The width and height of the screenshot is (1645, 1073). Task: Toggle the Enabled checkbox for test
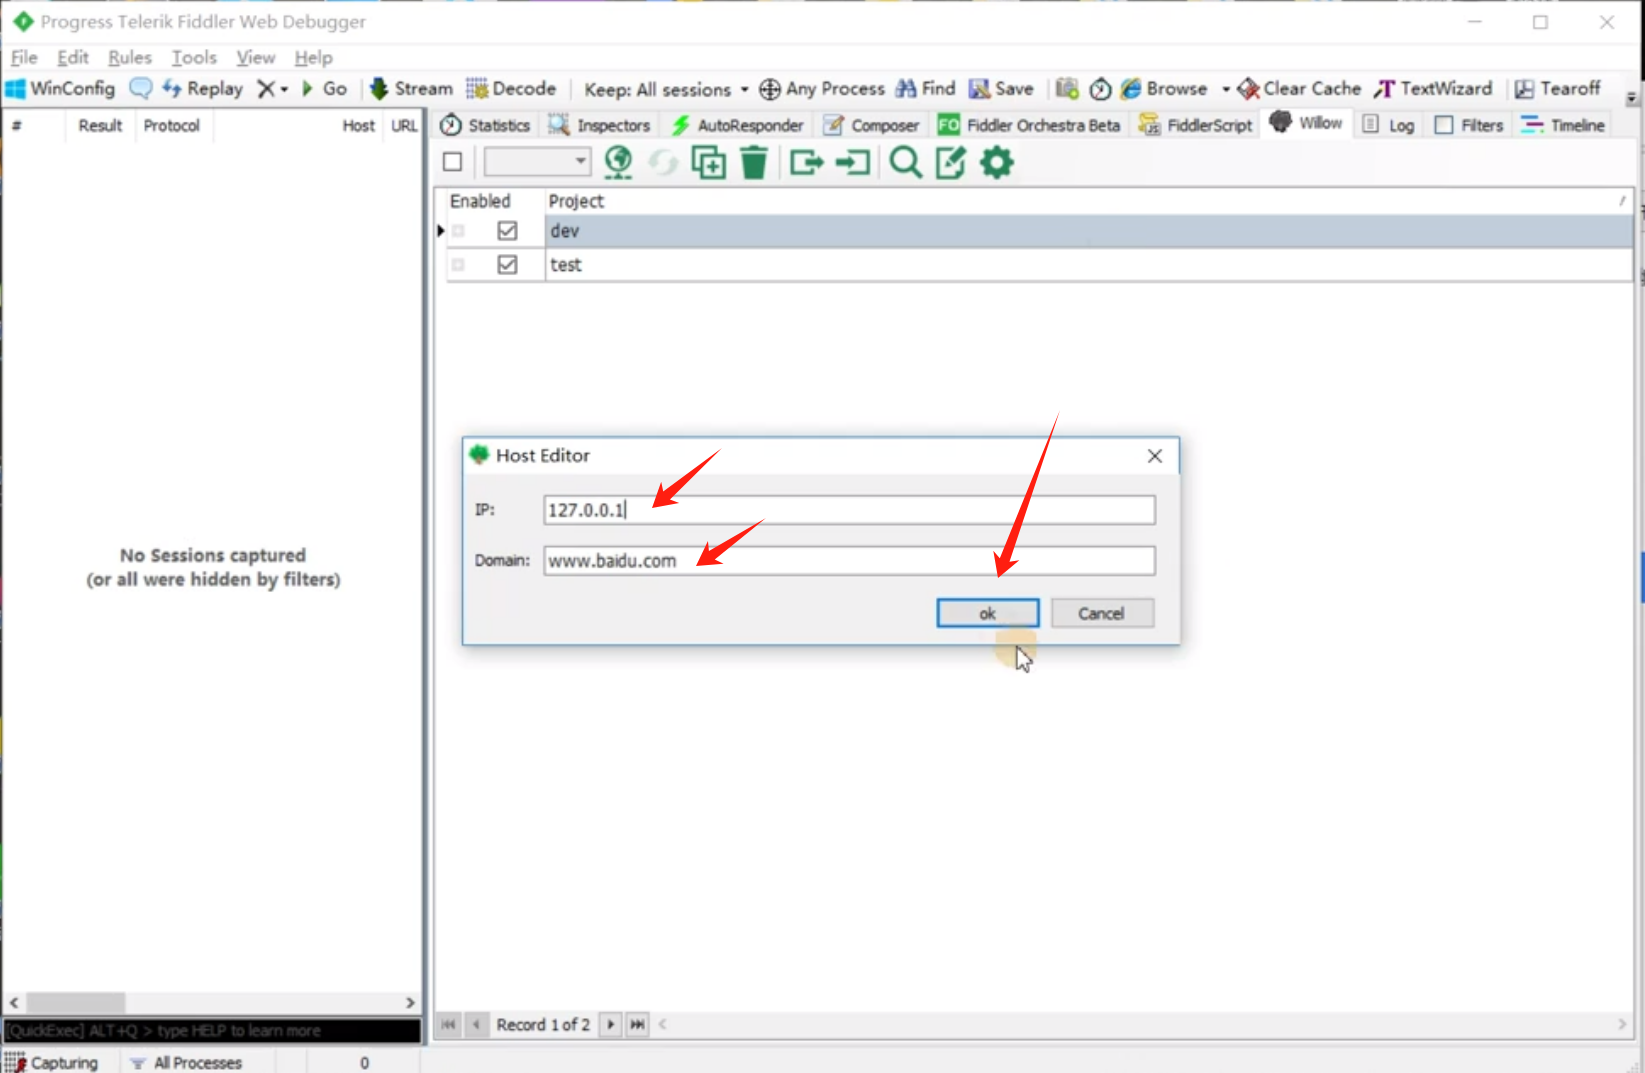click(x=507, y=265)
